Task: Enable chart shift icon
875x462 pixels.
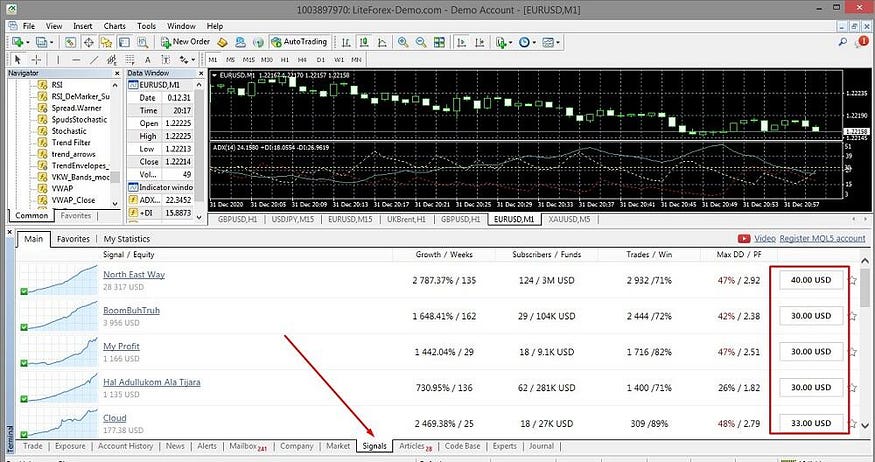Action: [x=479, y=42]
